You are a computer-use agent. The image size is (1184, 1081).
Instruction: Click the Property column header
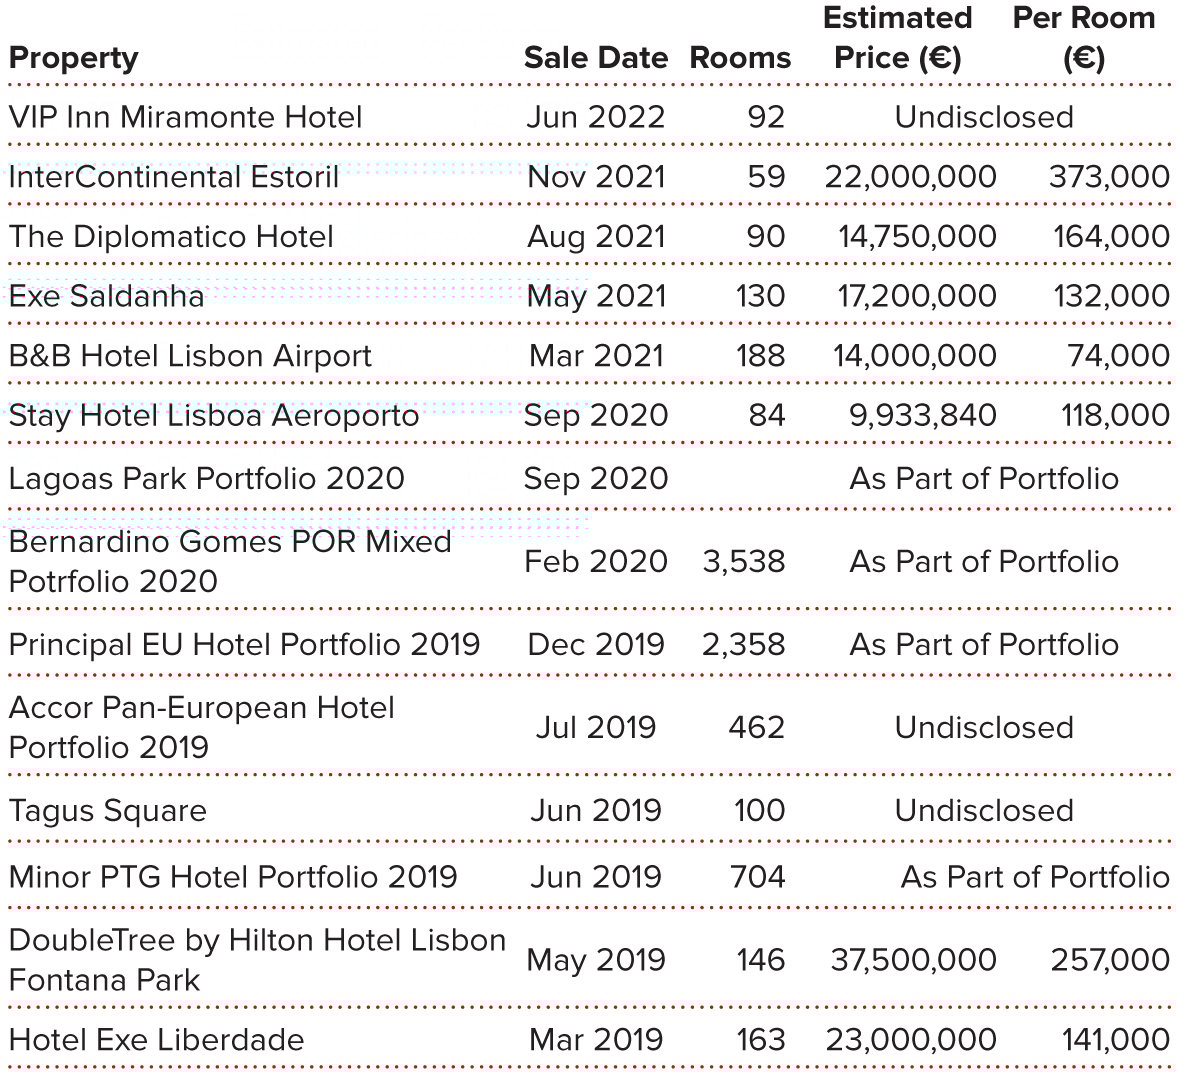(73, 58)
